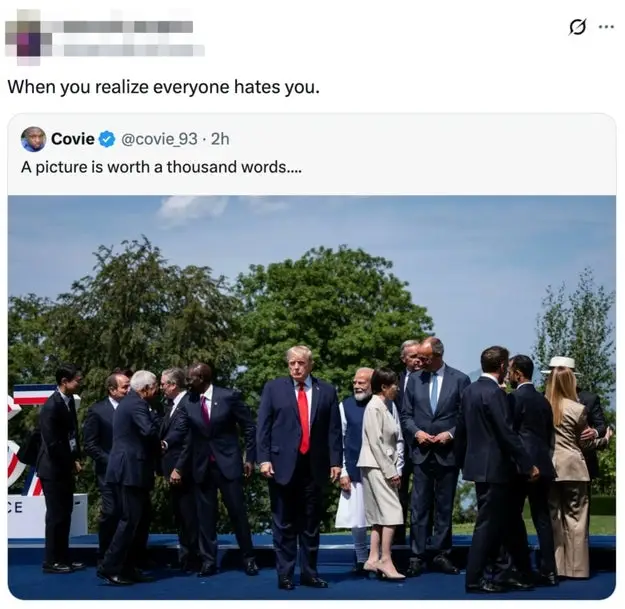Open the Covie display name link

(73, 139)
